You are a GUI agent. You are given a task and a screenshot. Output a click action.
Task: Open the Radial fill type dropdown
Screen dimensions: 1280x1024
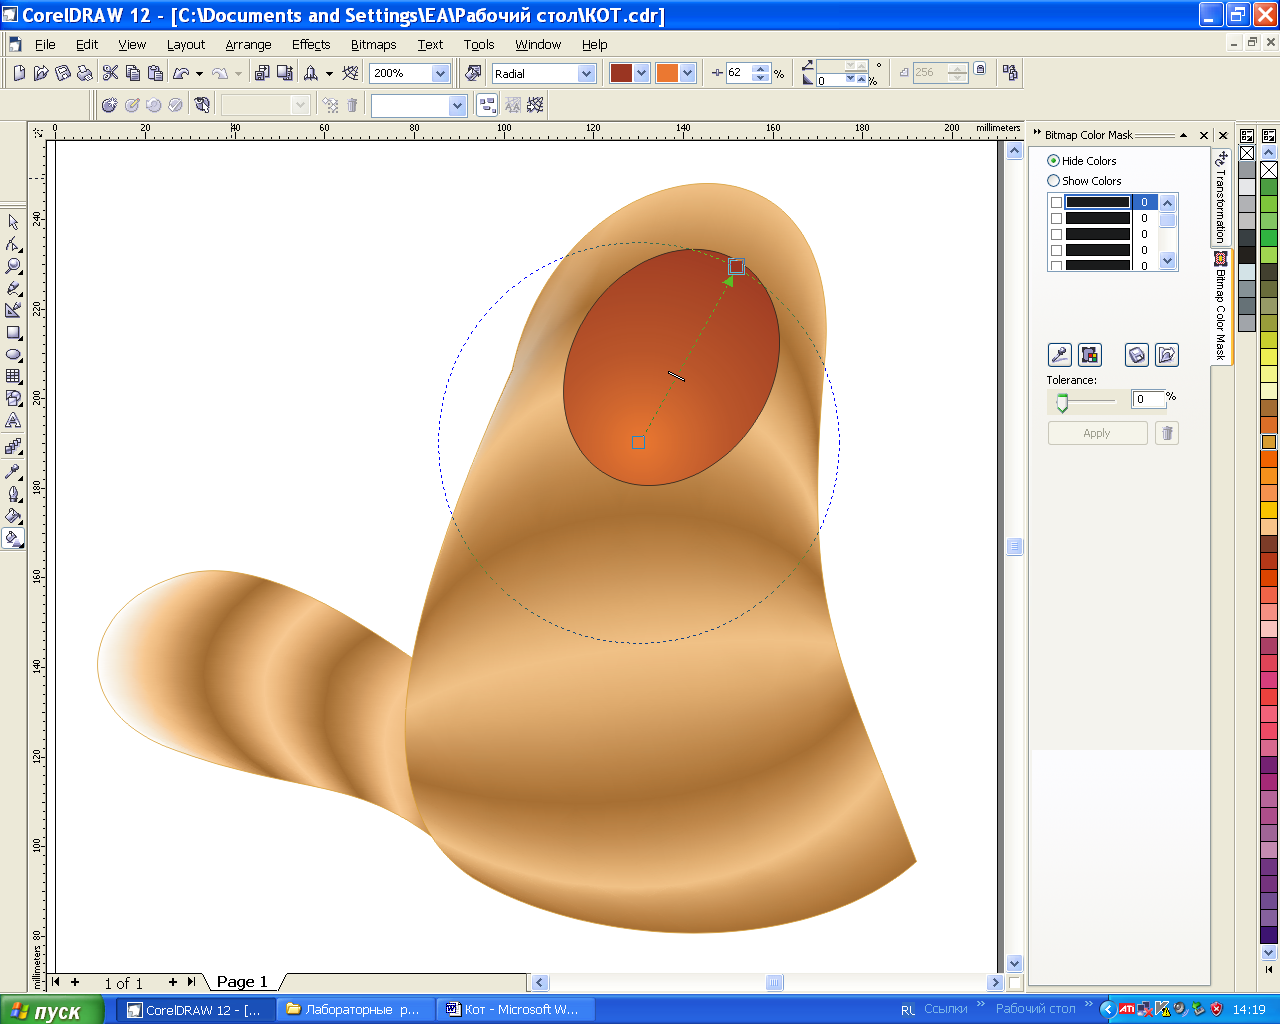pos(586,73)
